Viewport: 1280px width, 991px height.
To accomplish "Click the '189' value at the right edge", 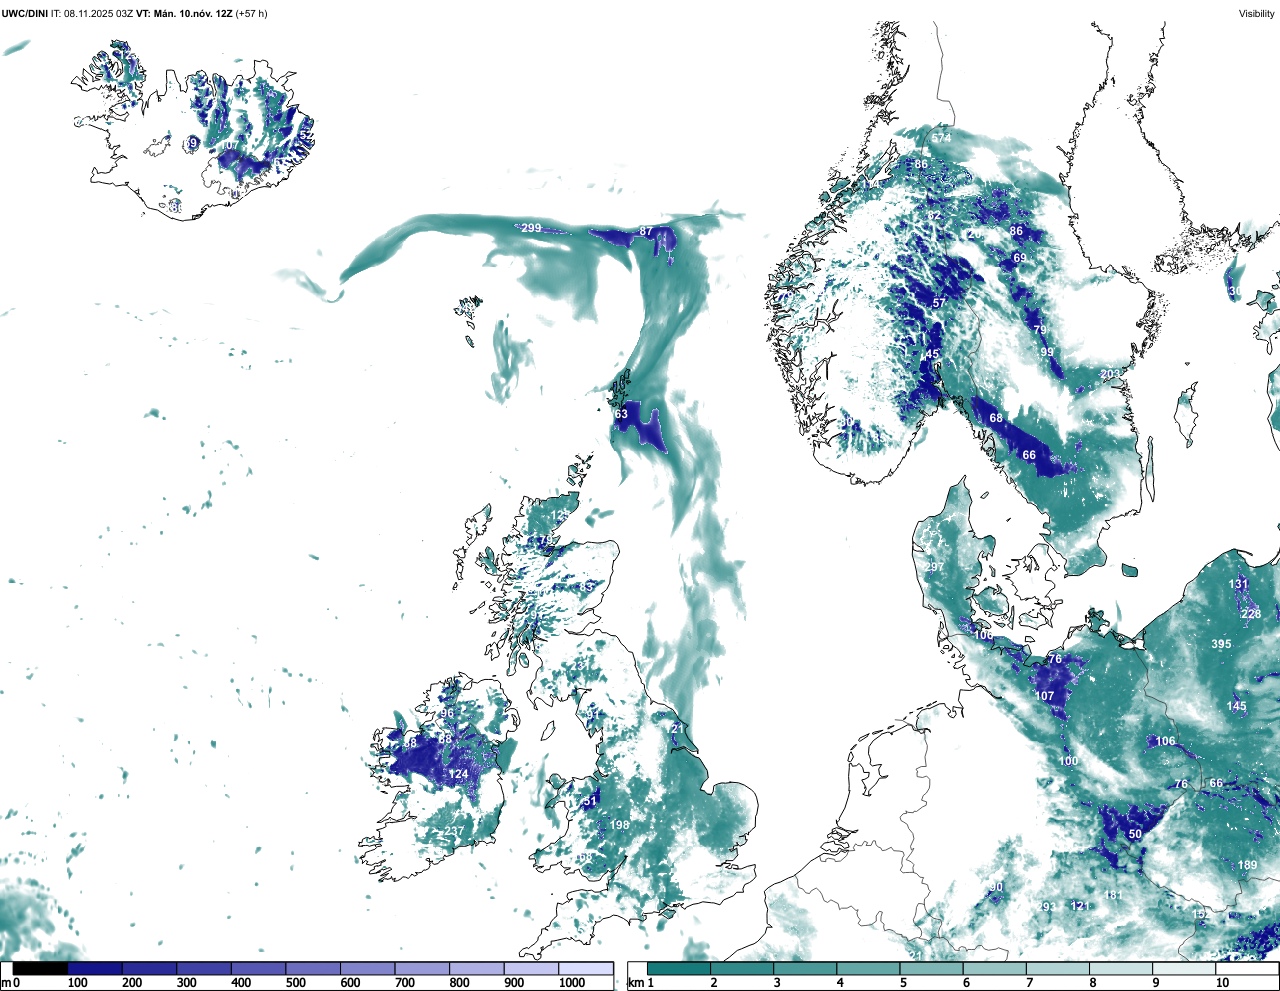I will pos(1247,865).
